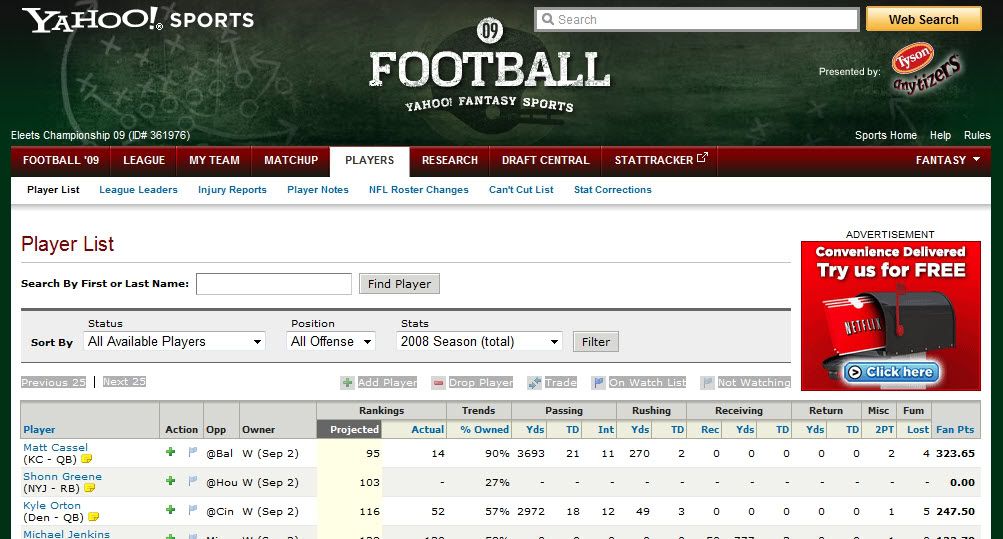1003x539 pixels.
Task: Add Shonn Greene with green plus icon
Action: pos(170,480)
